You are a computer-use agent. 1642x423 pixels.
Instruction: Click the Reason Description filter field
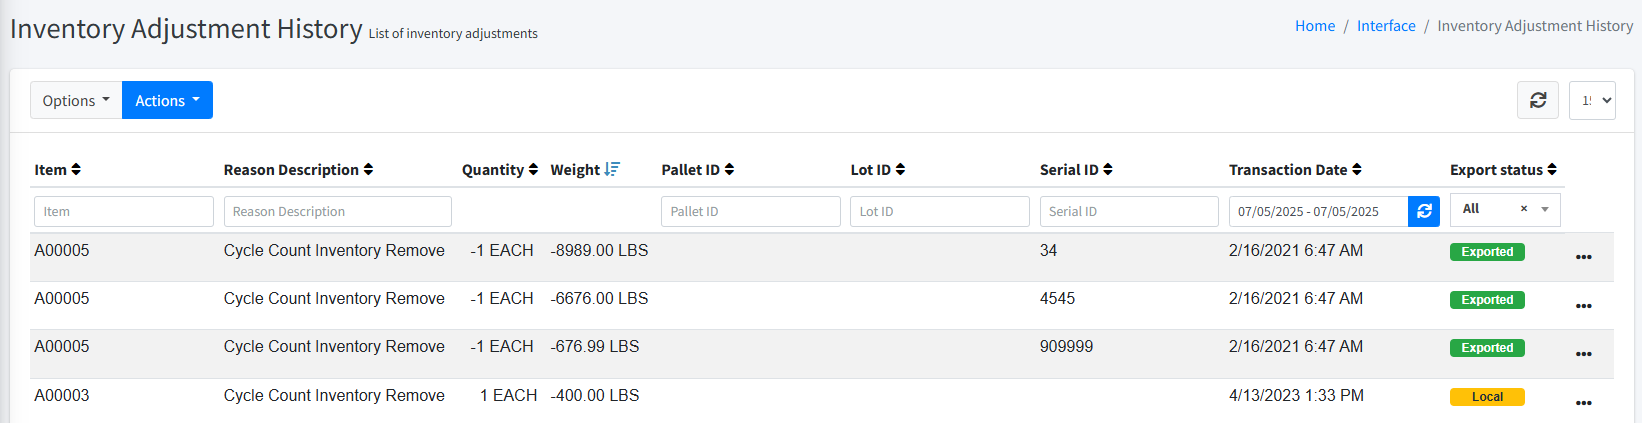click(337, 211)
